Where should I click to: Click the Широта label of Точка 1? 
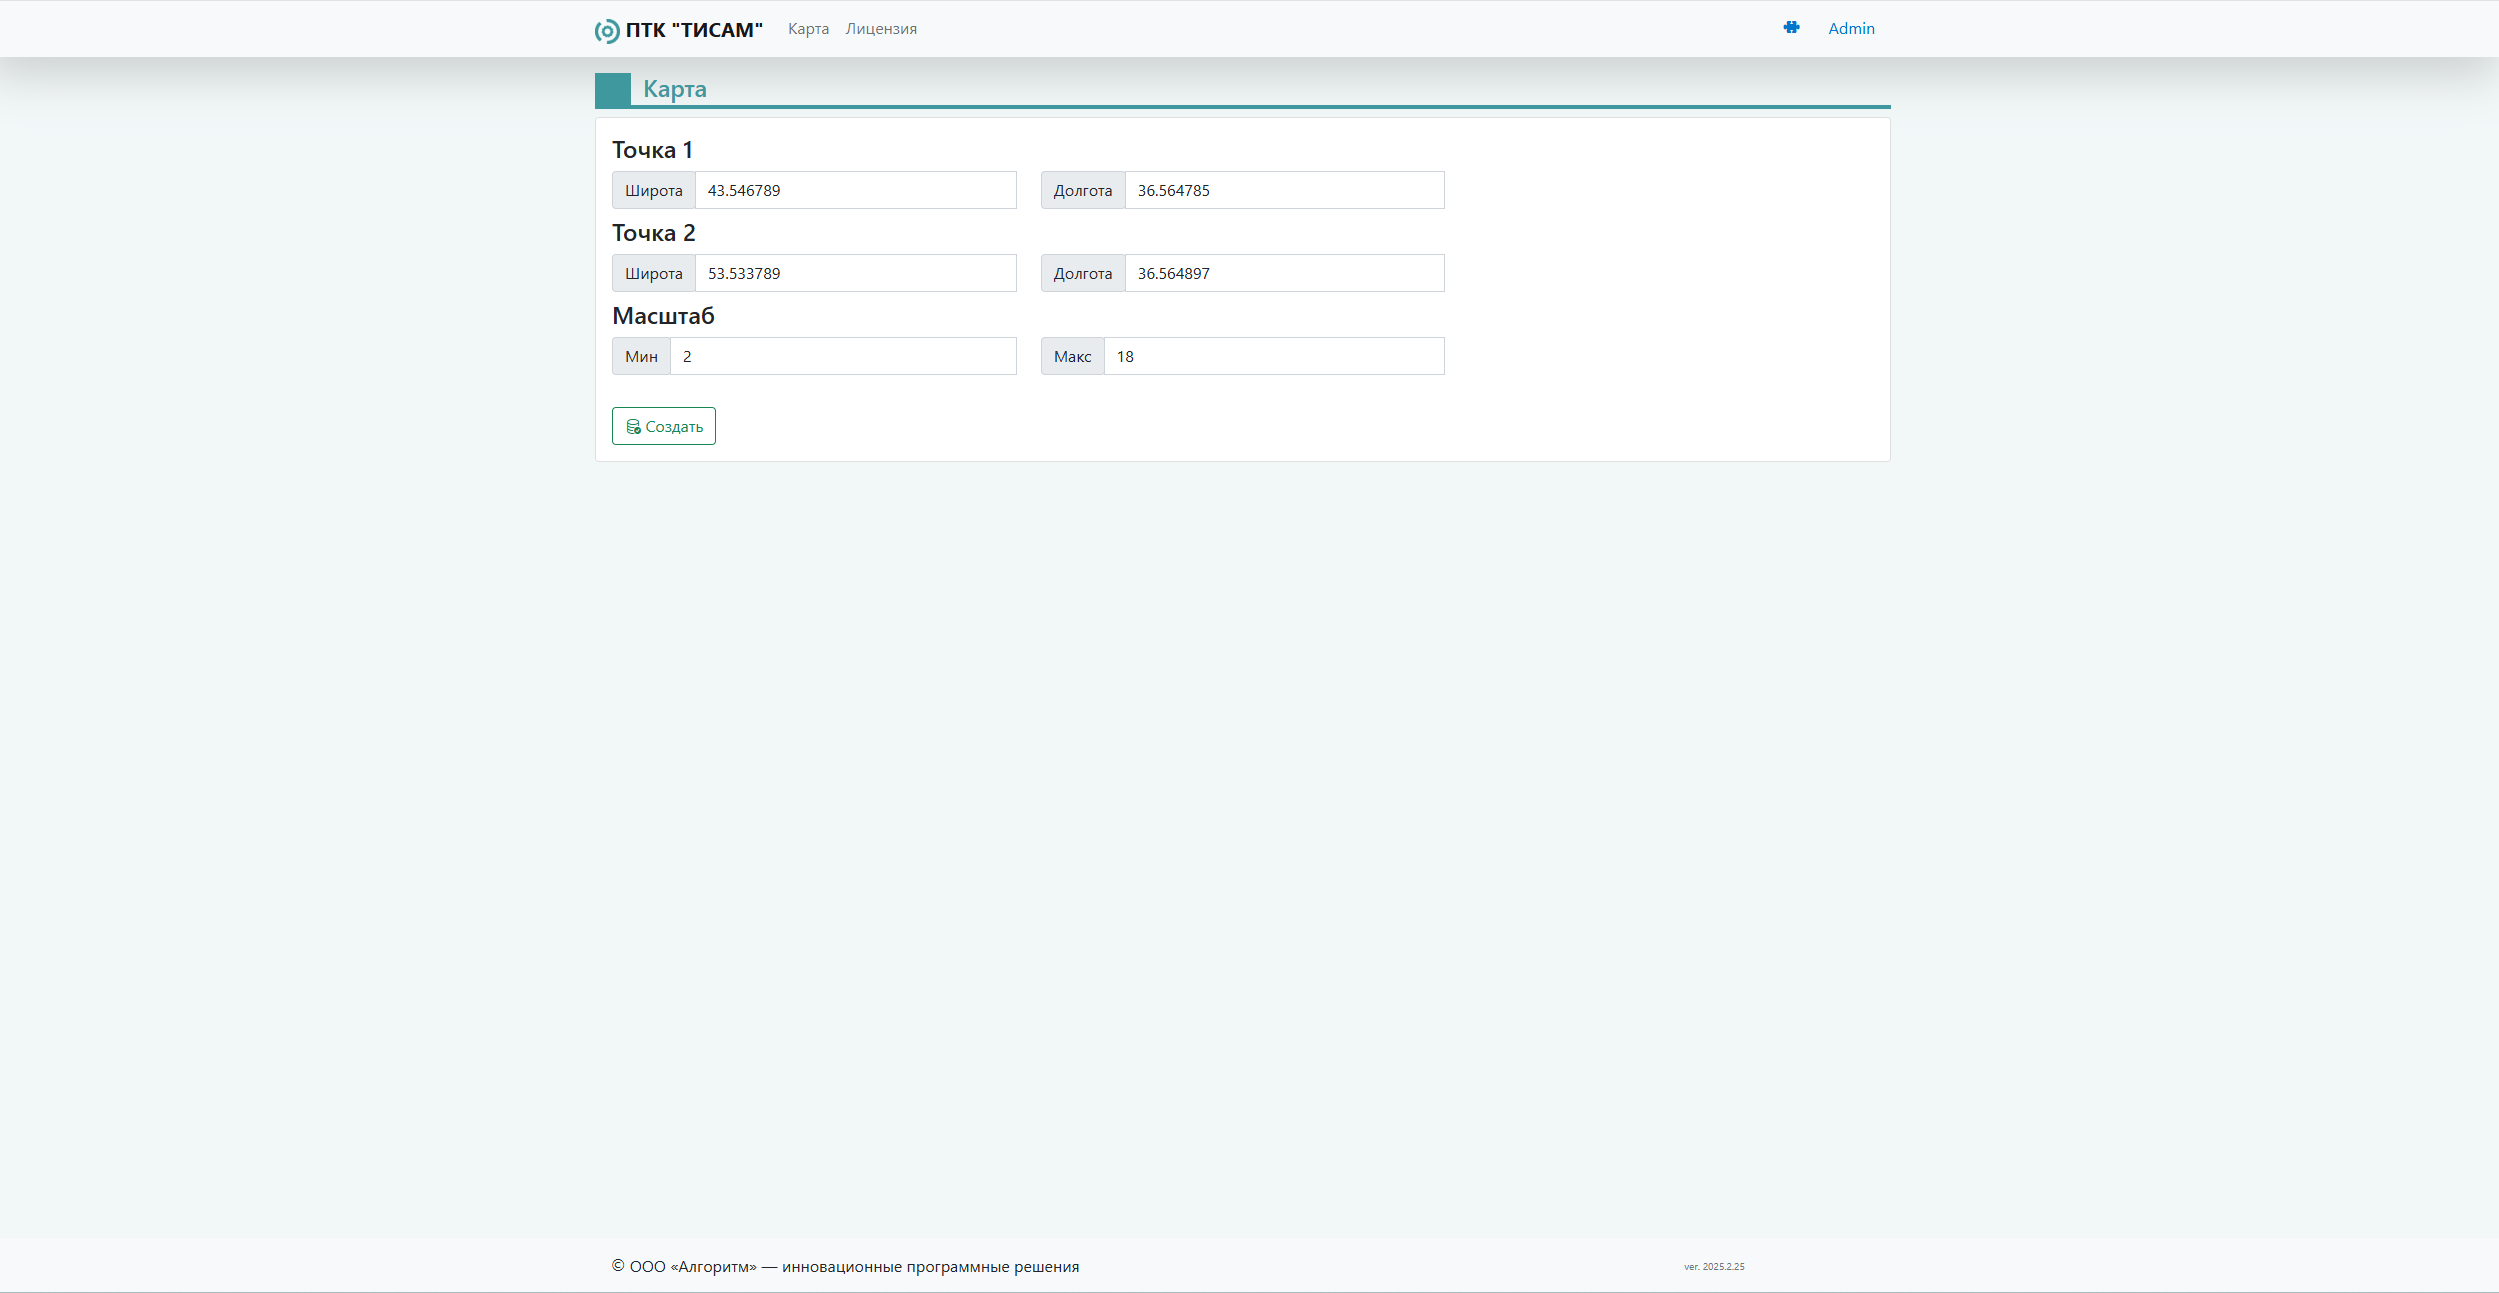pyautogui.click(x=654, y=190)
